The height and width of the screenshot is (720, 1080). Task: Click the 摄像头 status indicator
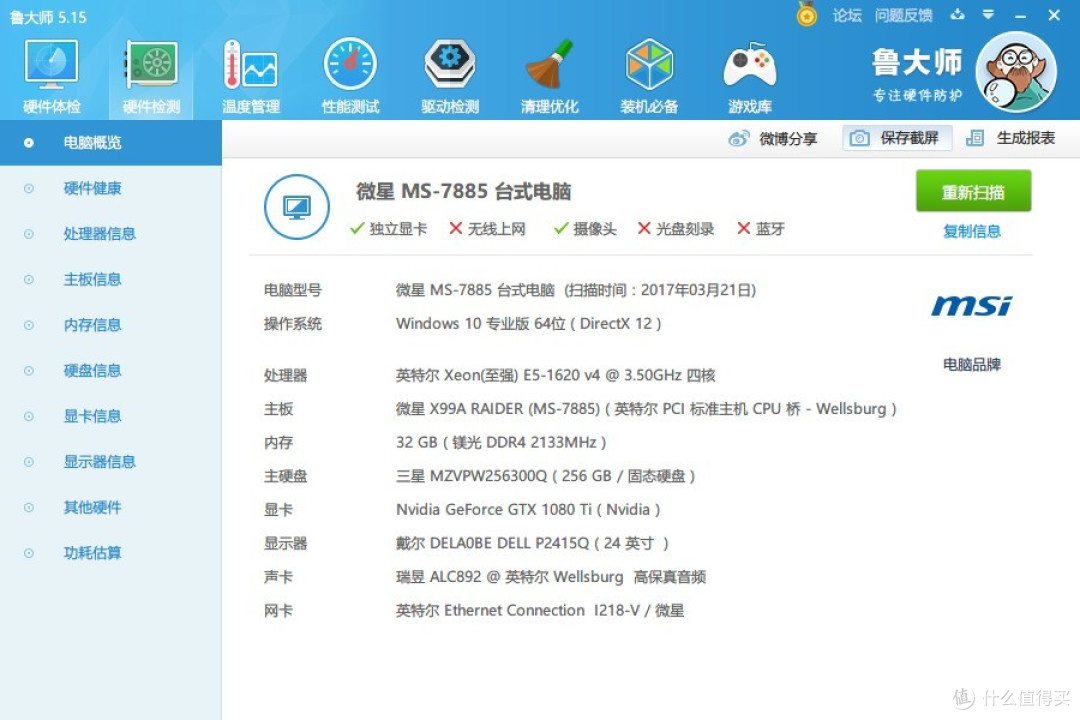click(x=585, y=229)
